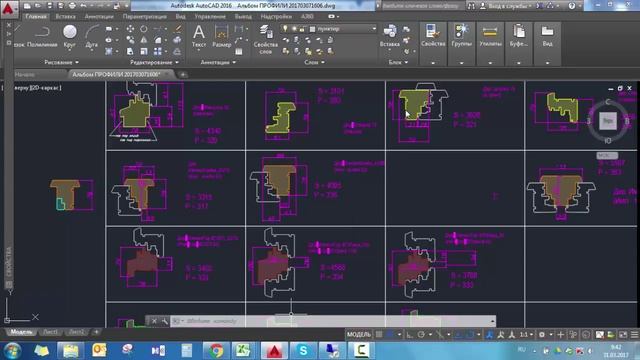Expand the Рисование panel
The height and width of the screenshot is (360, 640).
coord(61,62)
